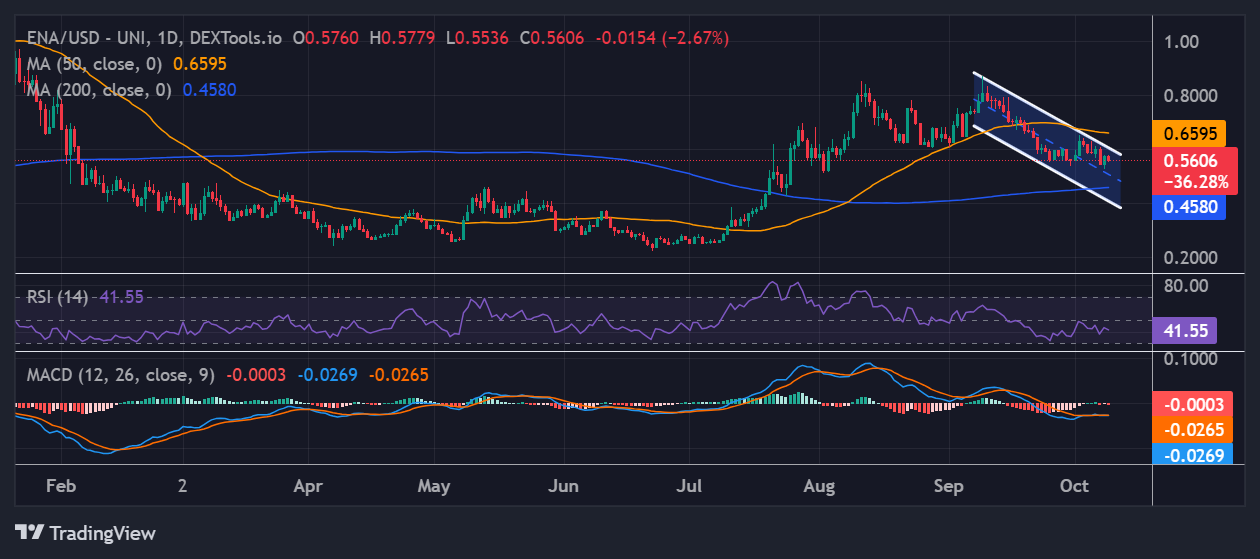Click the Oct label on time axis
Image resolution: width=1260 pixels, height=559 pixels.
[1074, 486]
